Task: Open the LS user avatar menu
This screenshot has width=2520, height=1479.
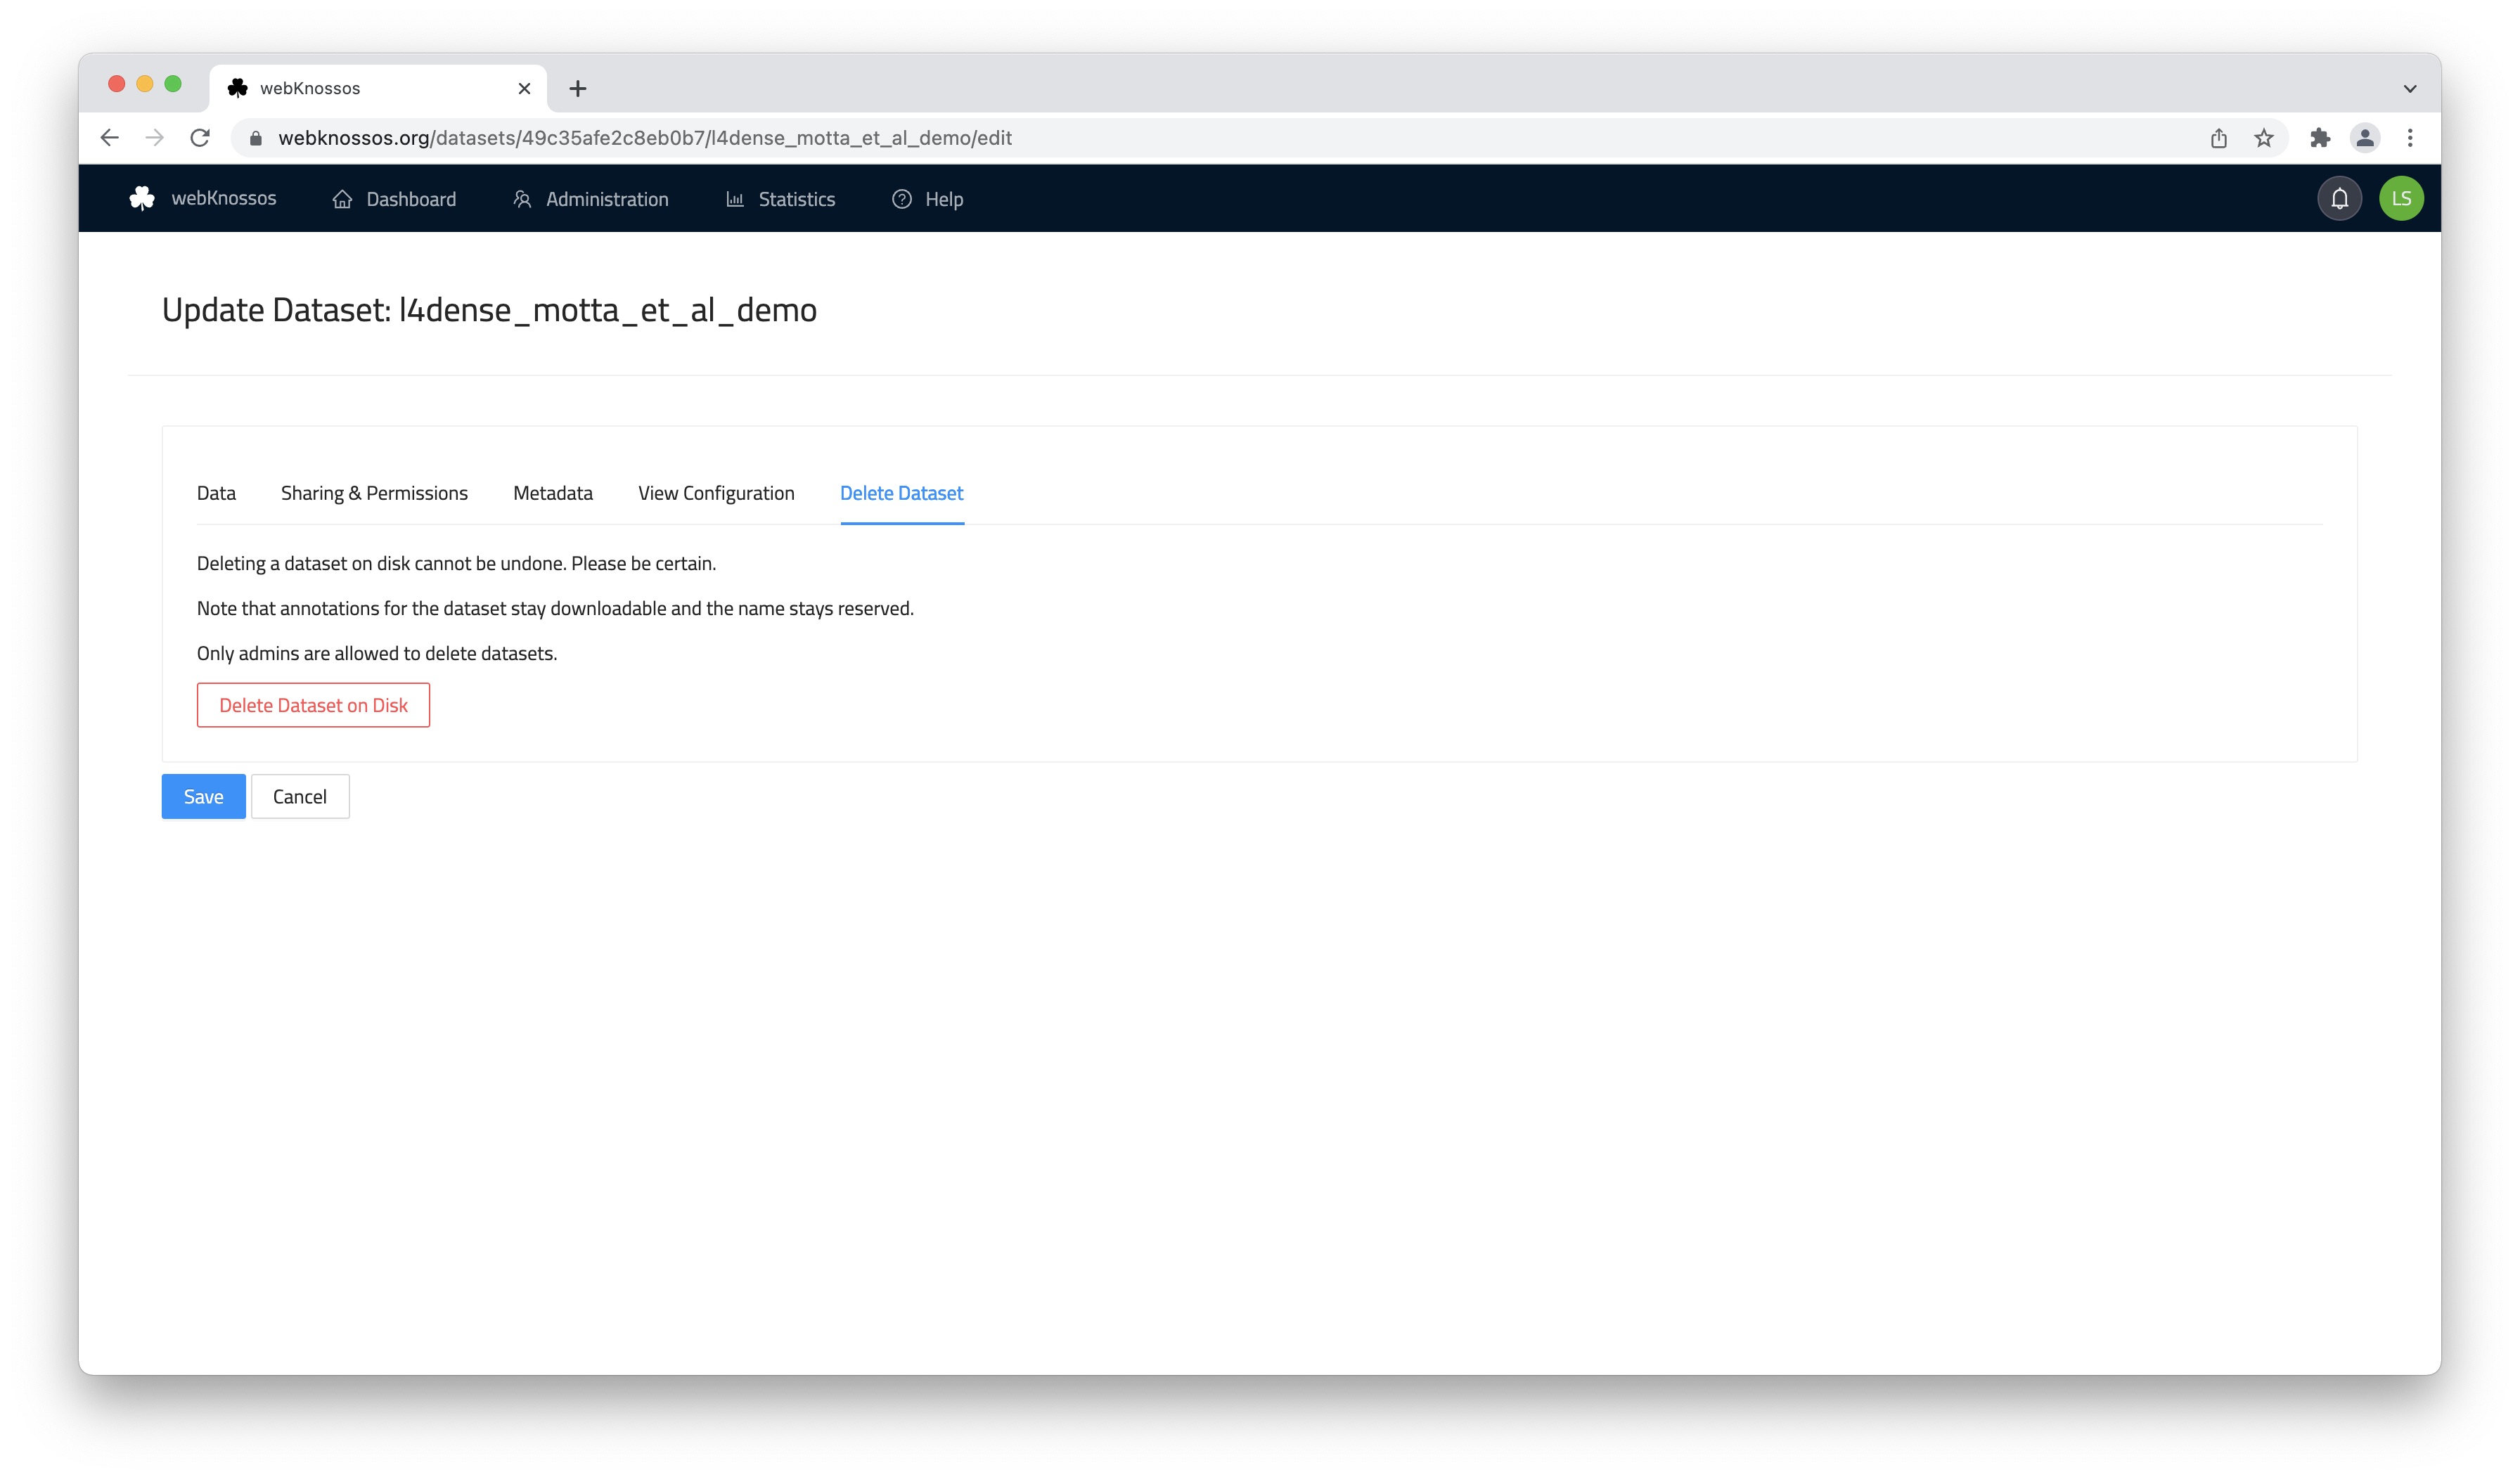Action: (x=2401, y=198)
